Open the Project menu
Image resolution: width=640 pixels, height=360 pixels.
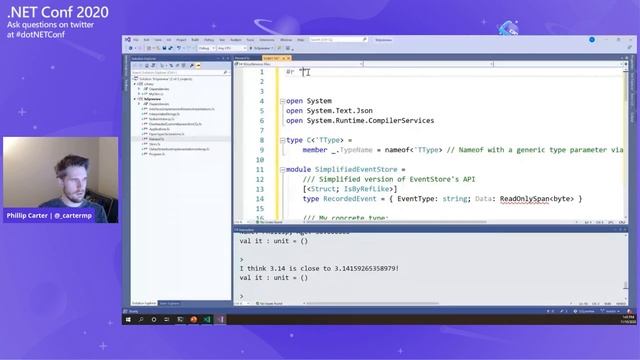tap(181, 40)
